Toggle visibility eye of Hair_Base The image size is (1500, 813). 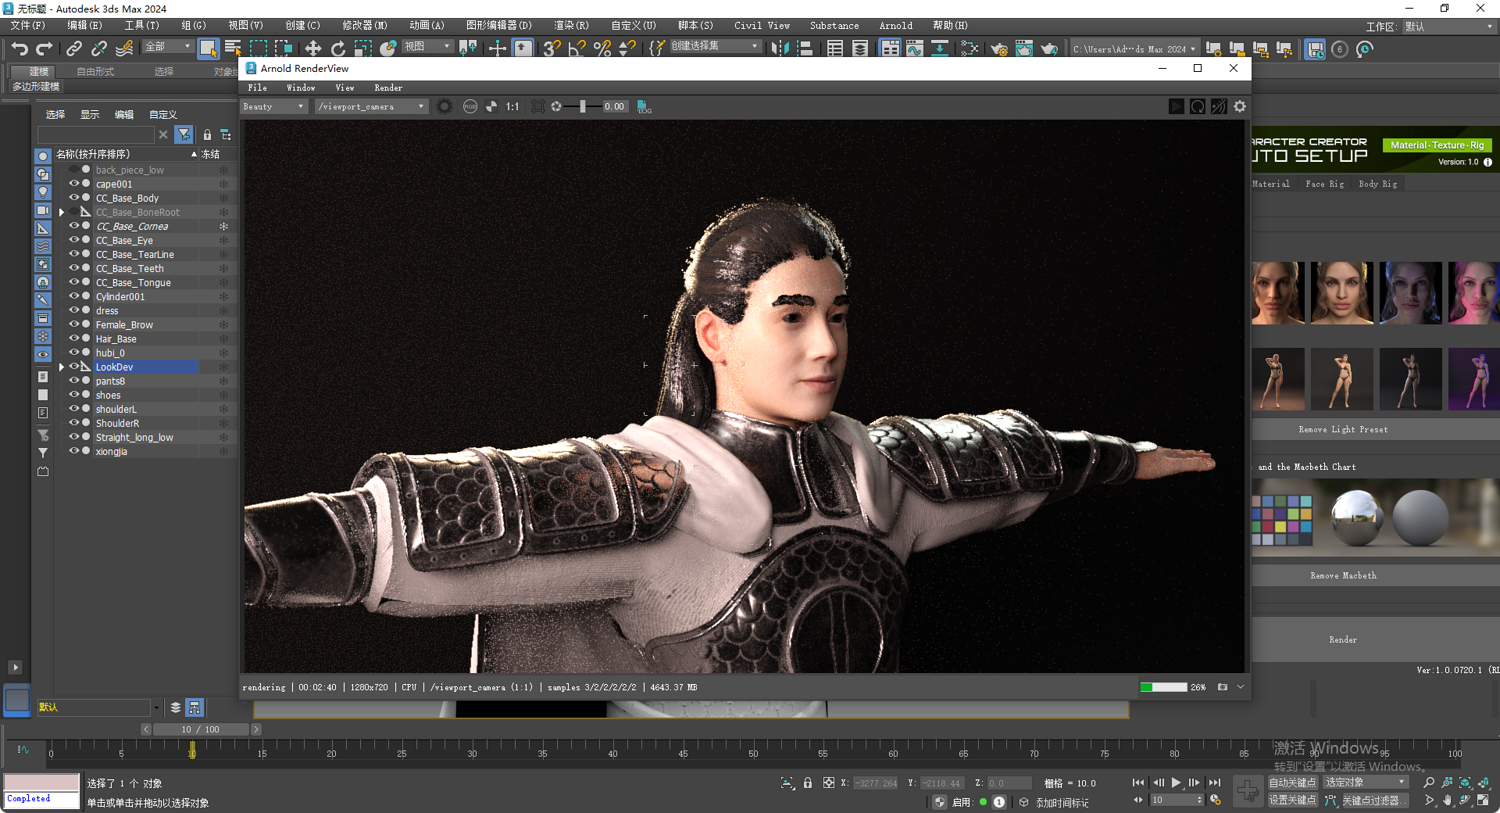(73, 338)
